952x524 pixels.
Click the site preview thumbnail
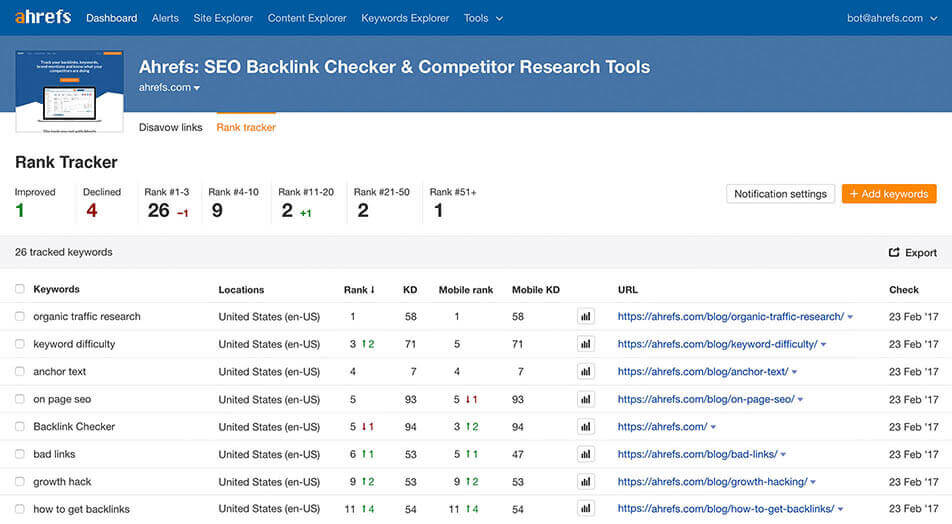69,91
